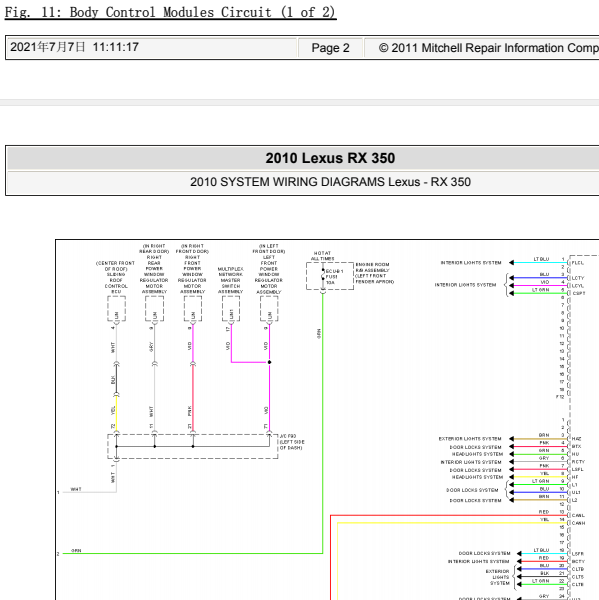Click the BCTY terminal label
This screenshot has width=599, height=600.
click(578, 561)
